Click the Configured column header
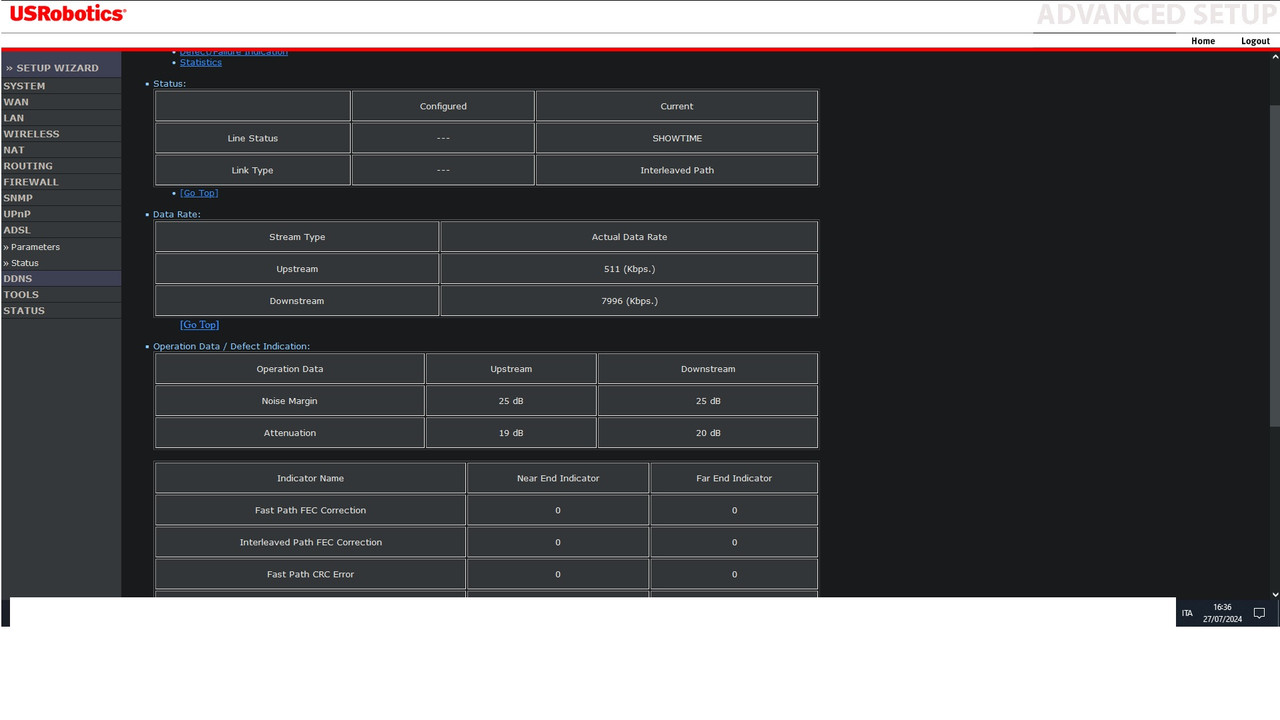This screenshot has width=1280, height=720. click(x=443, y=106)
